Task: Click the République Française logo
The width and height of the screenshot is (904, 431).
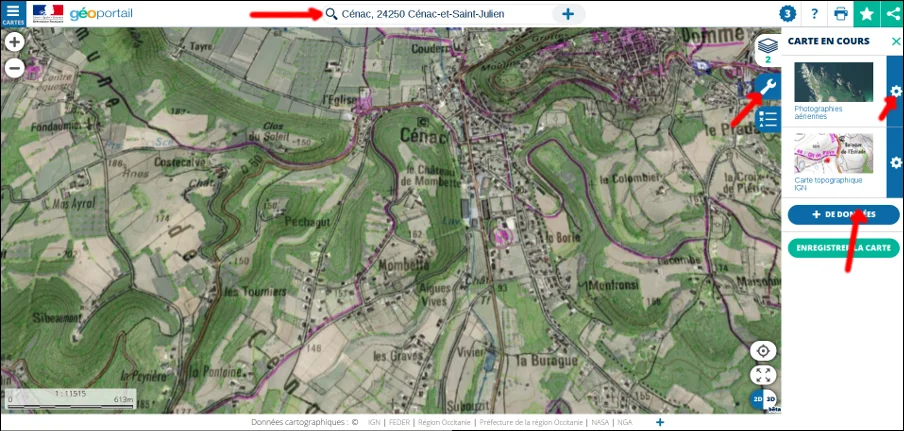Action: [x=48, y=14]
